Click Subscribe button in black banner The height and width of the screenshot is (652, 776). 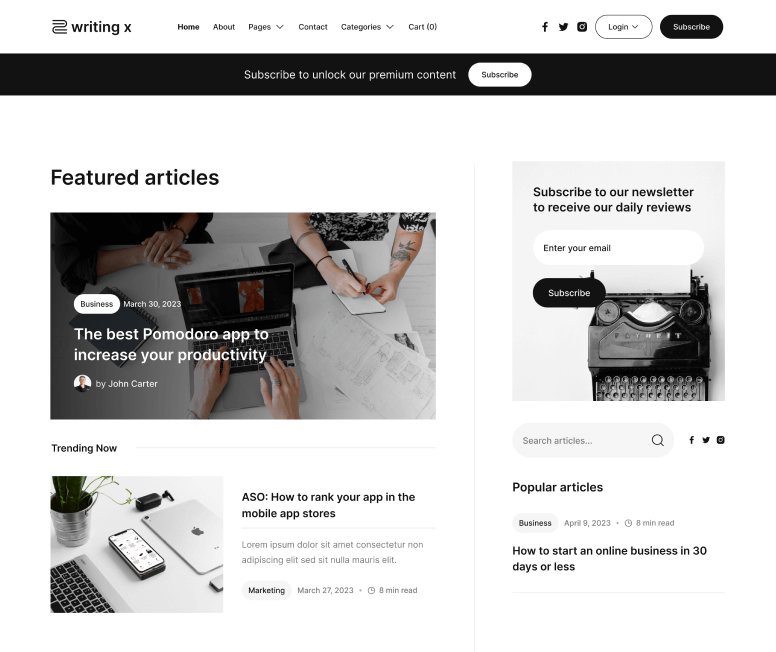click(x=499, y=75)
